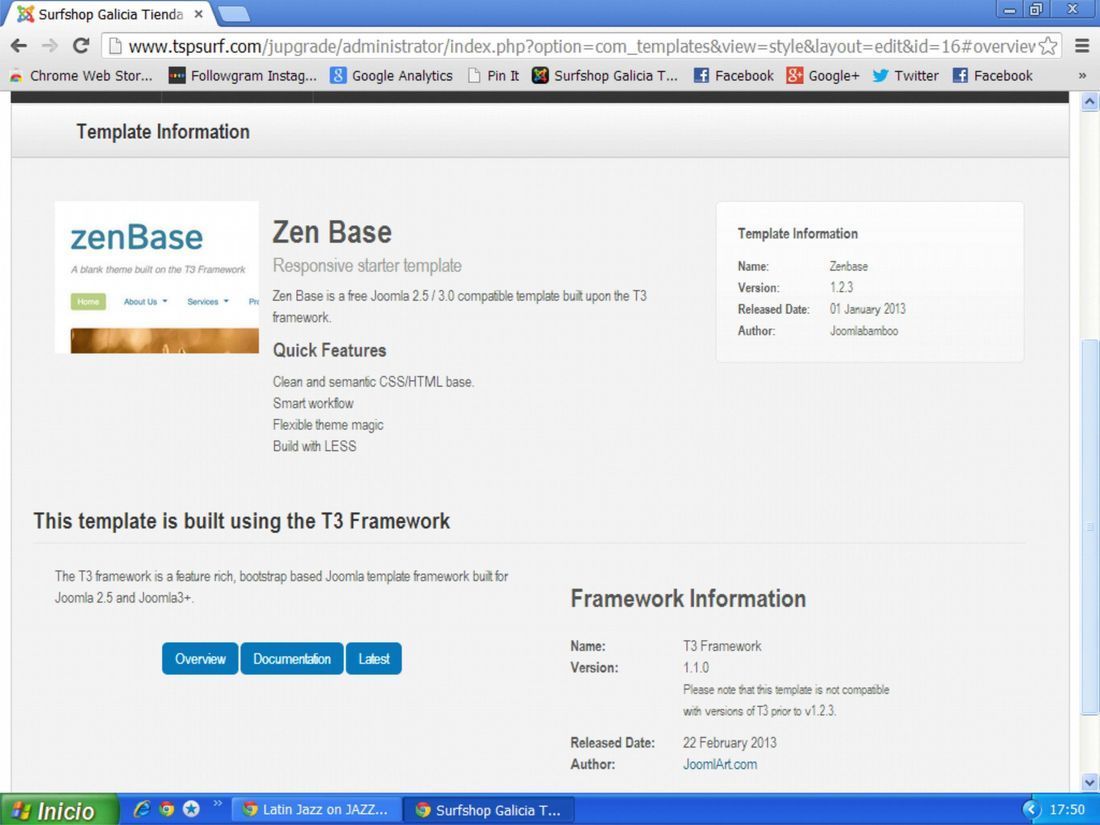Go back using the browser back arrow
Screen dimensions: 1100x825
pyautogui.click(x=19, y=46)
